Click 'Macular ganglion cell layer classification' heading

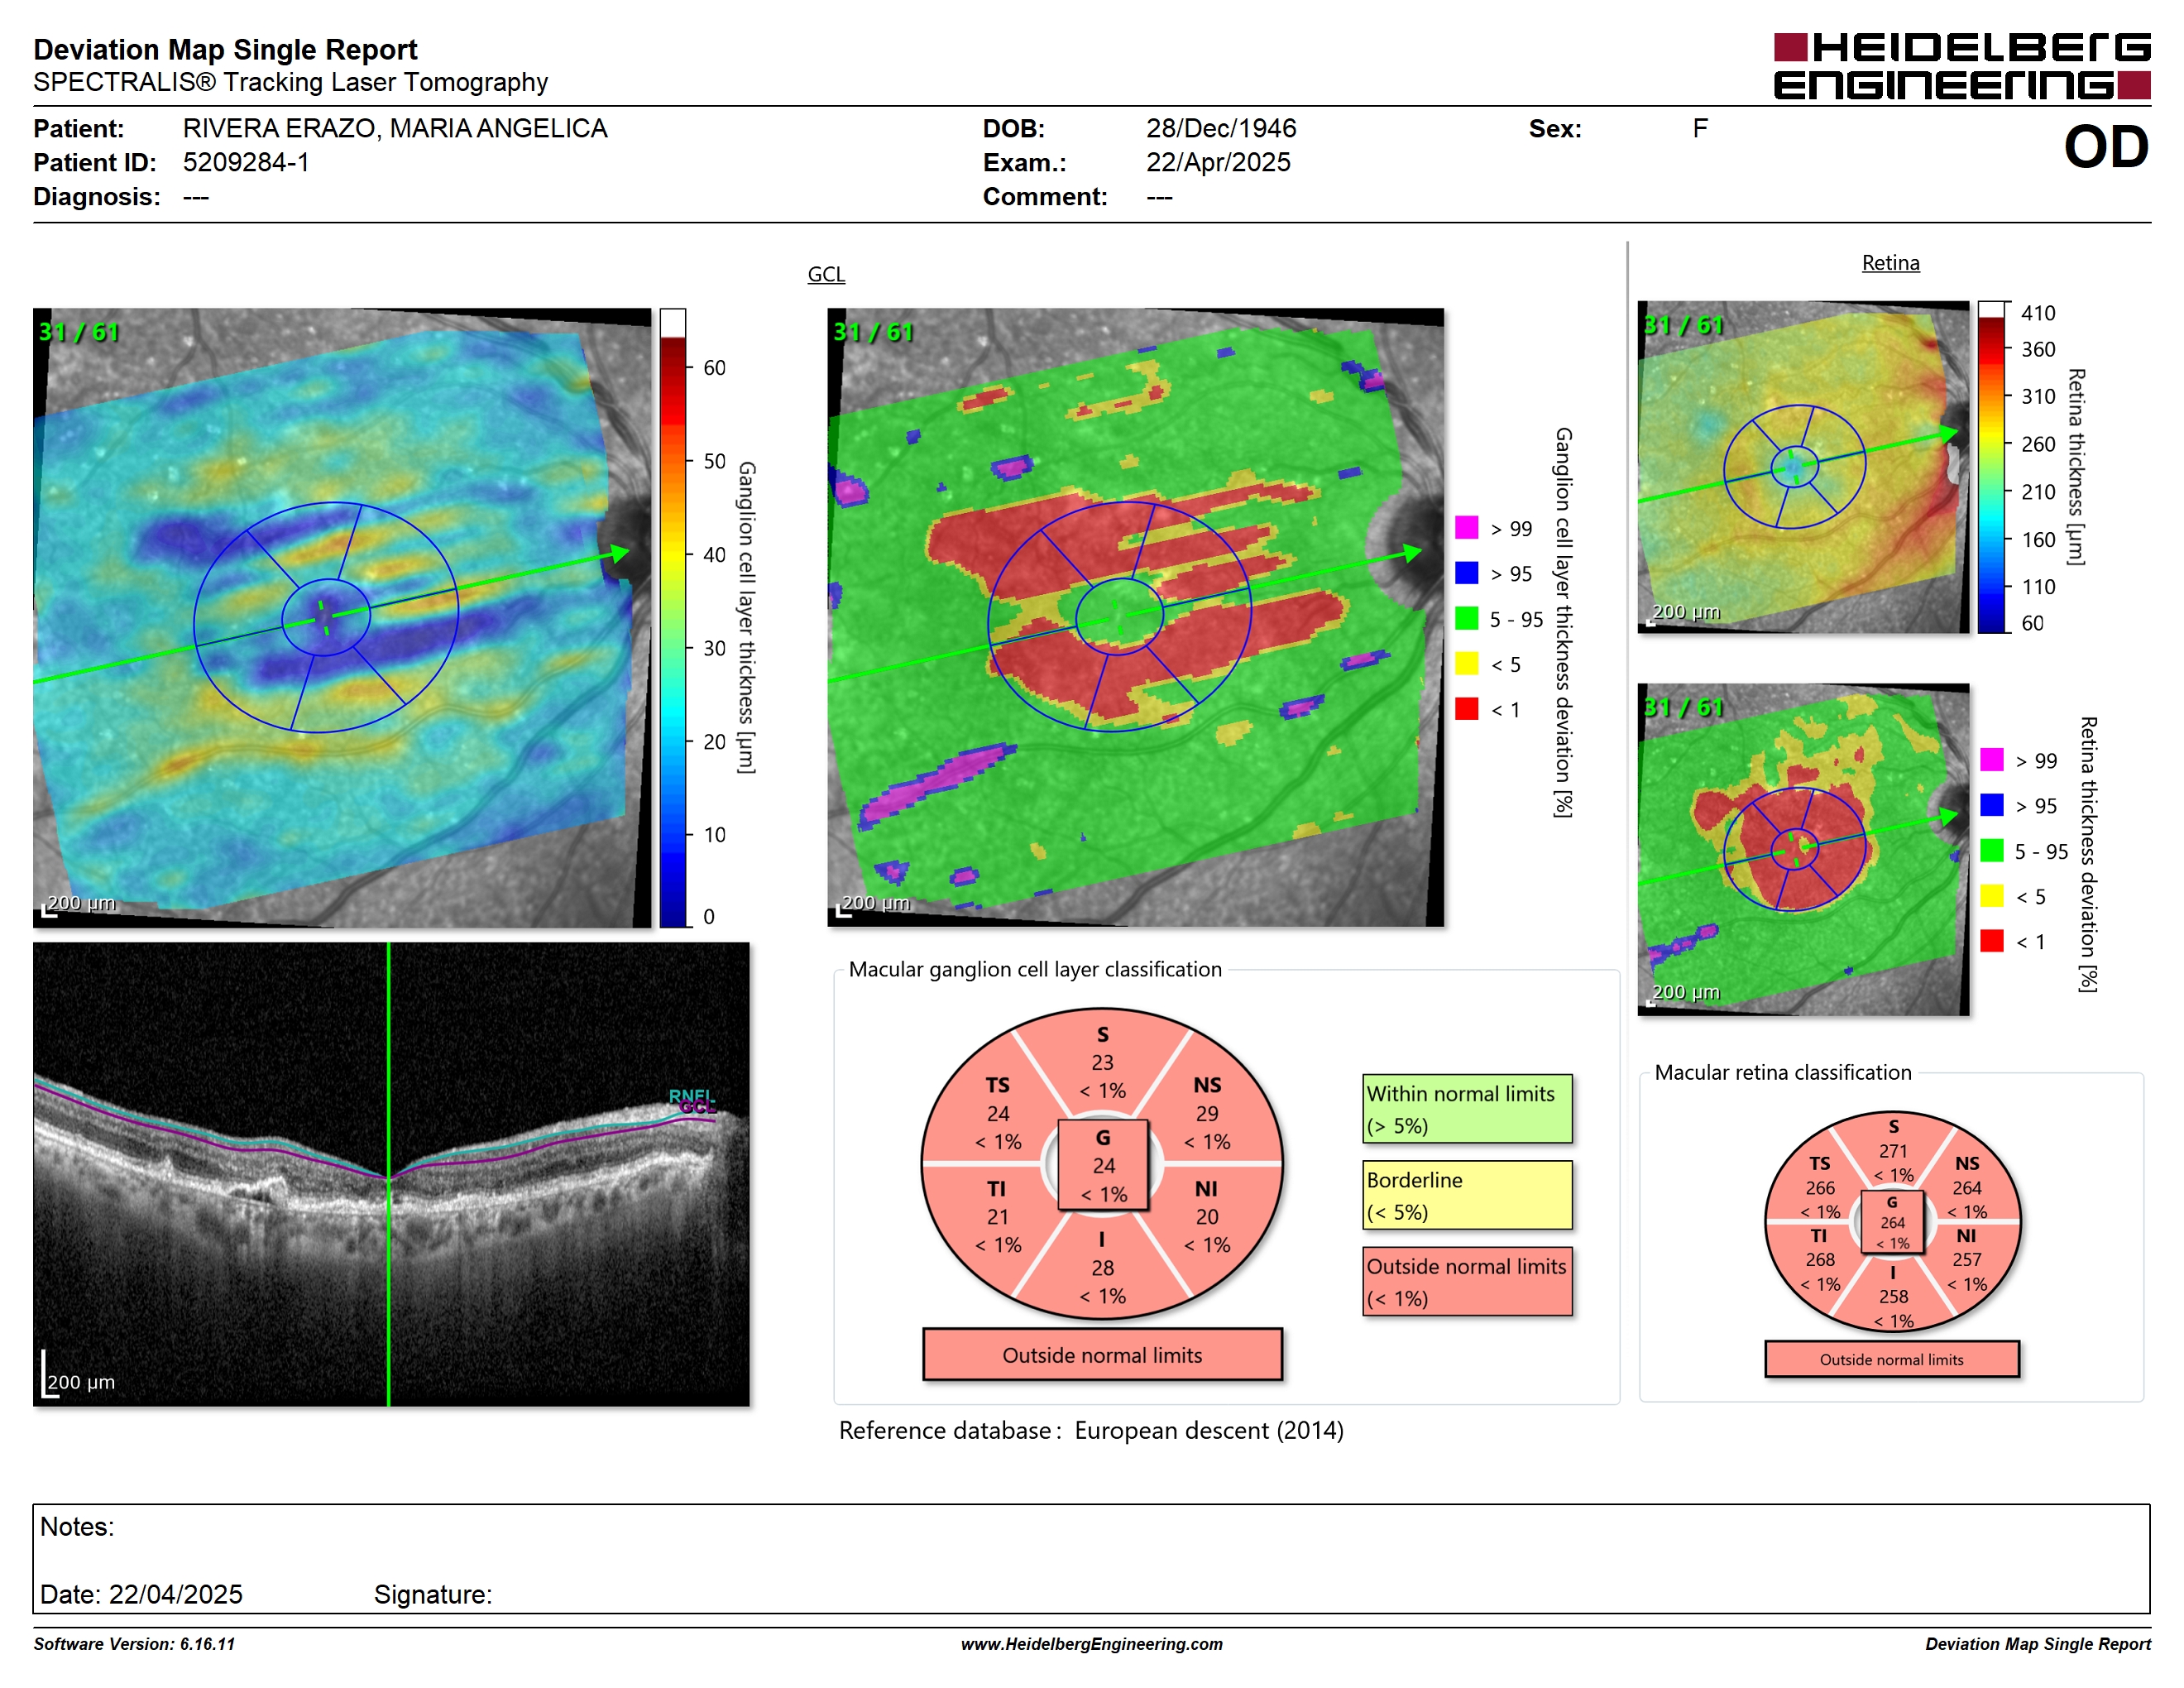coord(1035,969)
